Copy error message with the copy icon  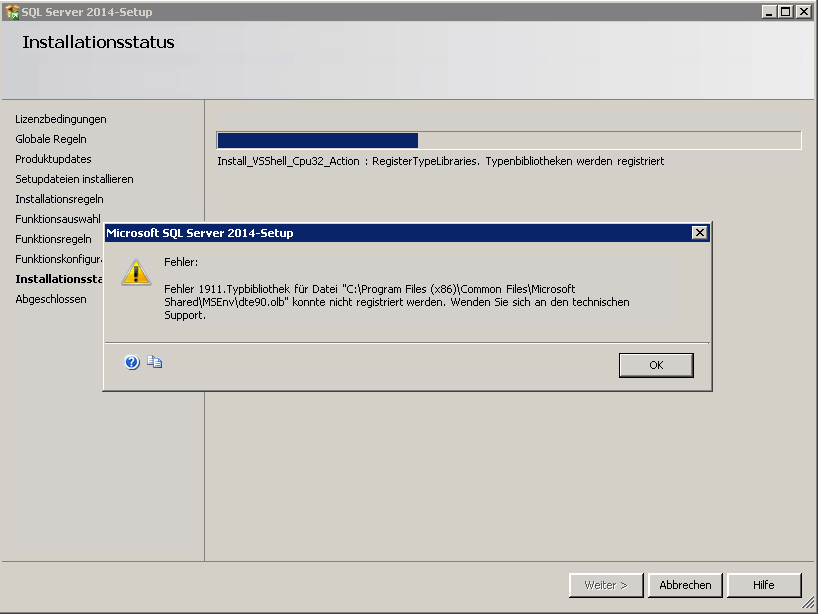154,362
